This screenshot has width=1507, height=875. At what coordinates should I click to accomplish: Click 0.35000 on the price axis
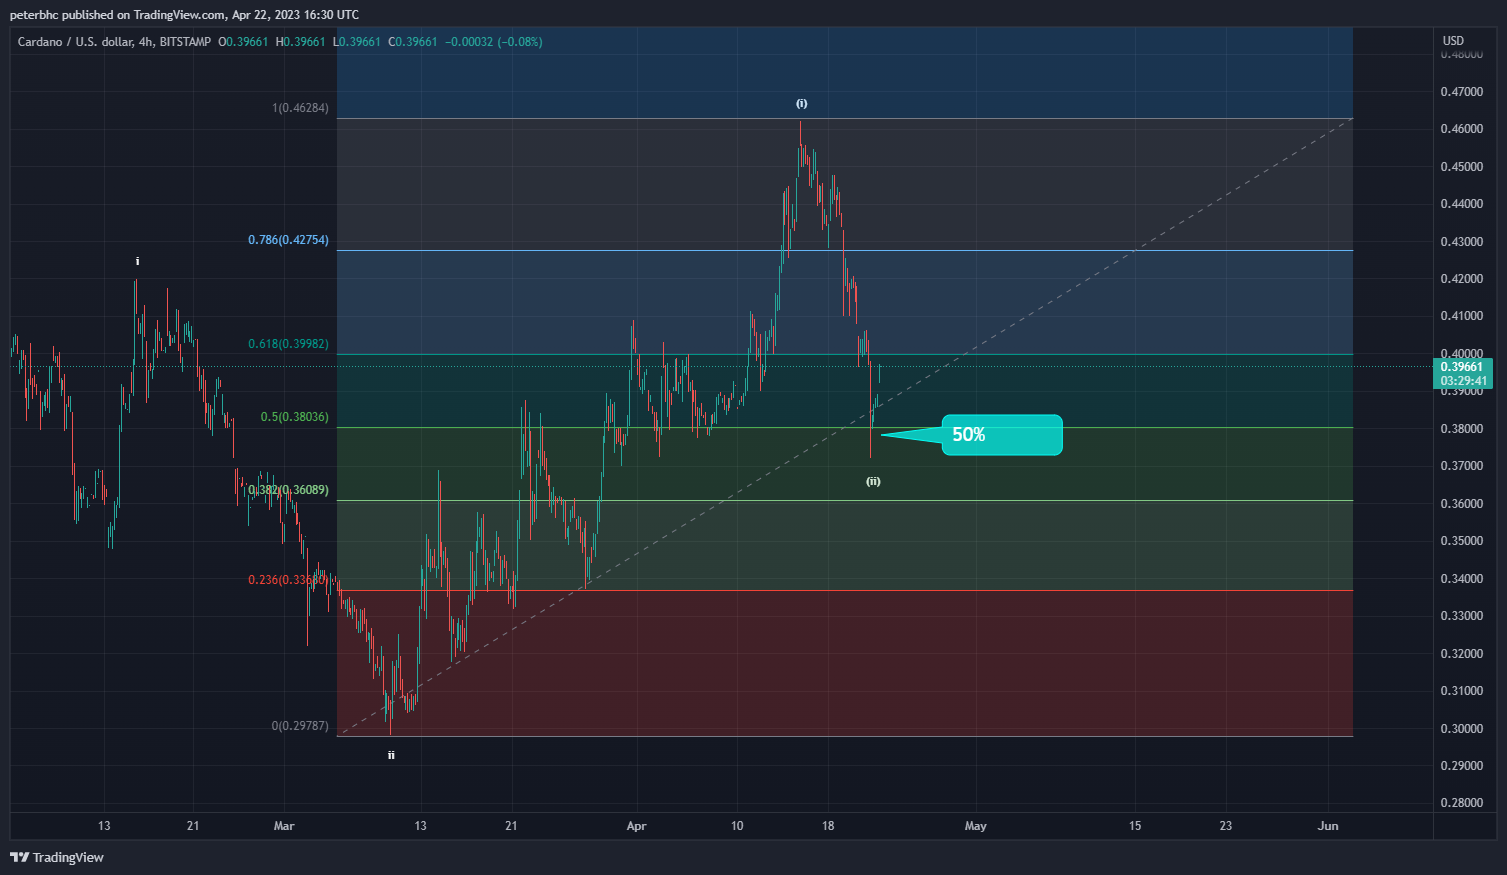pos(1462,541)
